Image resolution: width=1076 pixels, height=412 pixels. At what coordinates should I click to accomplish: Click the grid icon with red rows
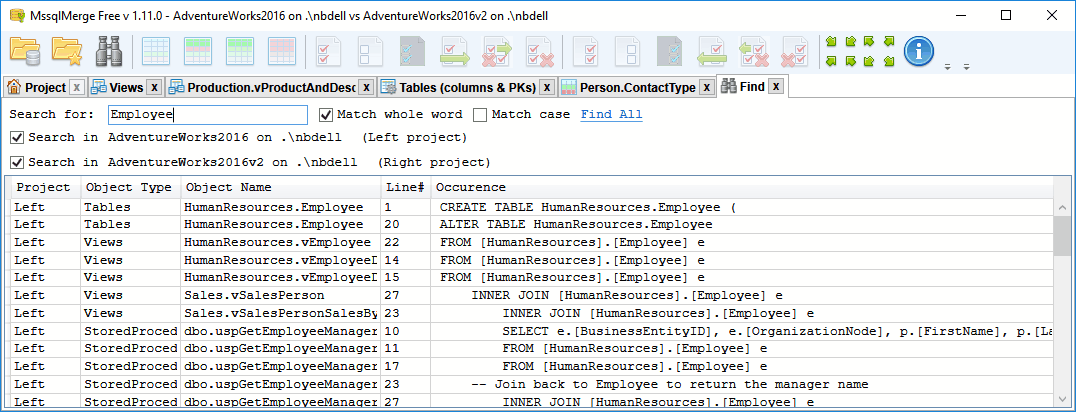(x=282, y=52)
